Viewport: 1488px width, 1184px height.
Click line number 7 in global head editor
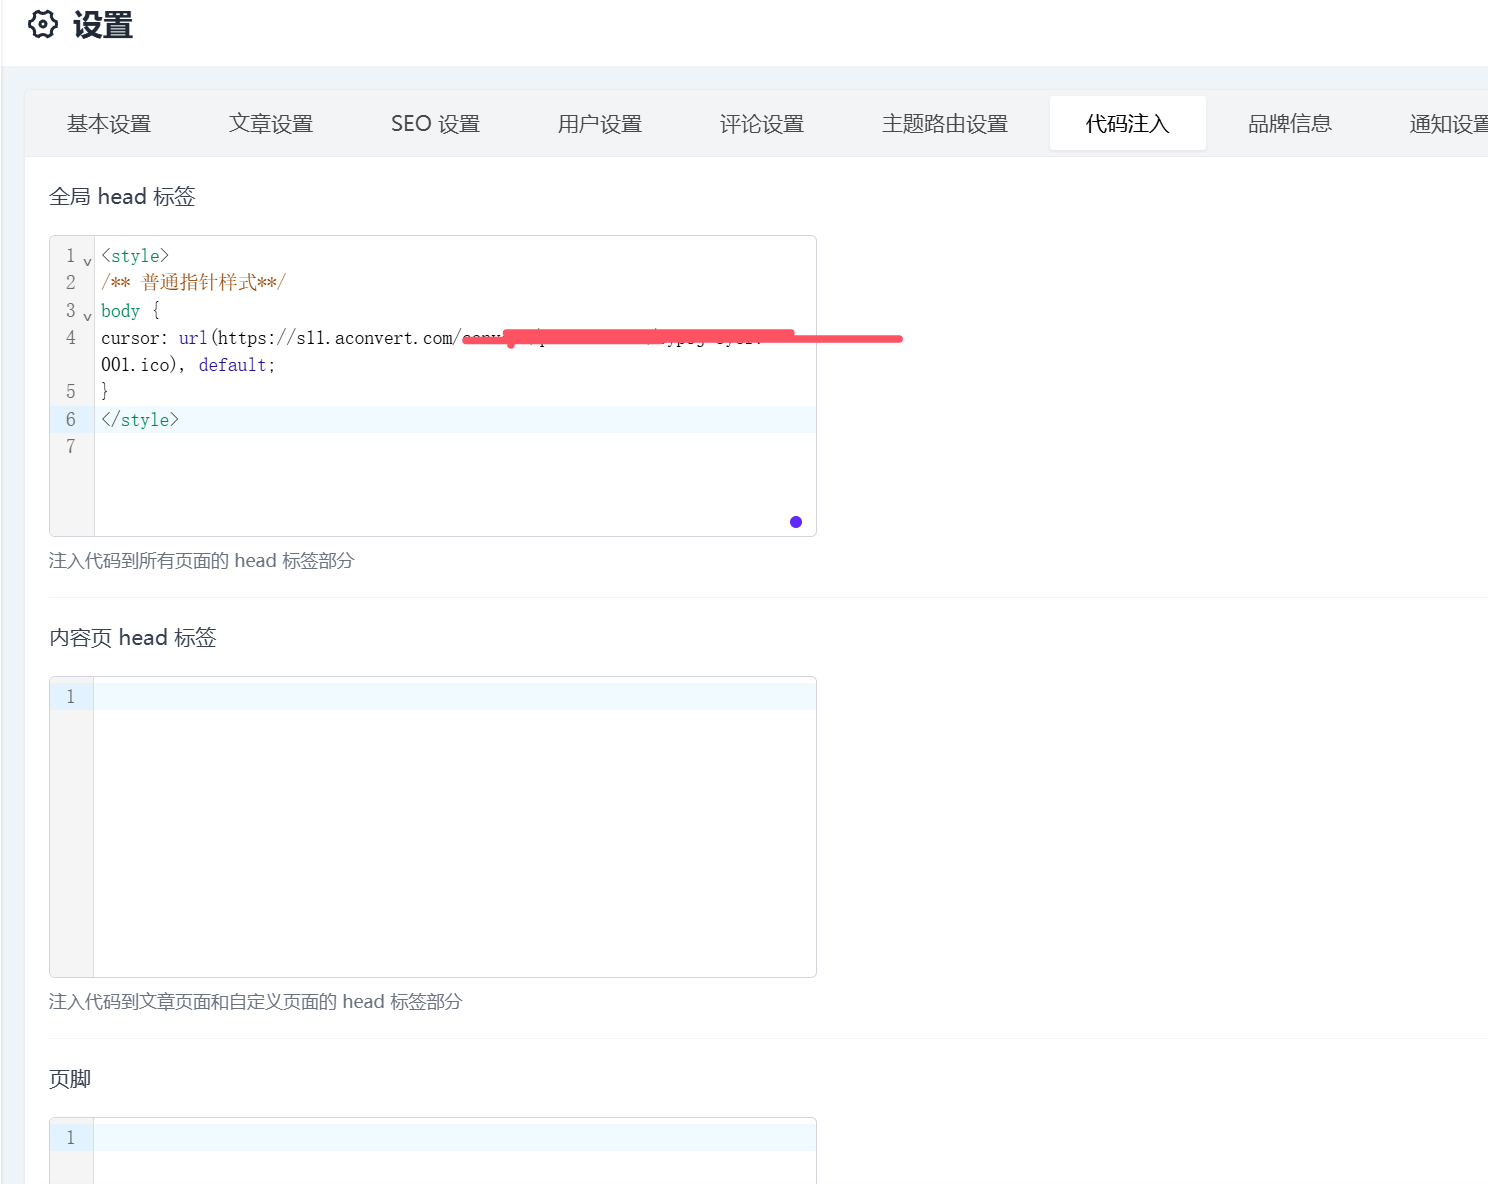coord(71,447)
